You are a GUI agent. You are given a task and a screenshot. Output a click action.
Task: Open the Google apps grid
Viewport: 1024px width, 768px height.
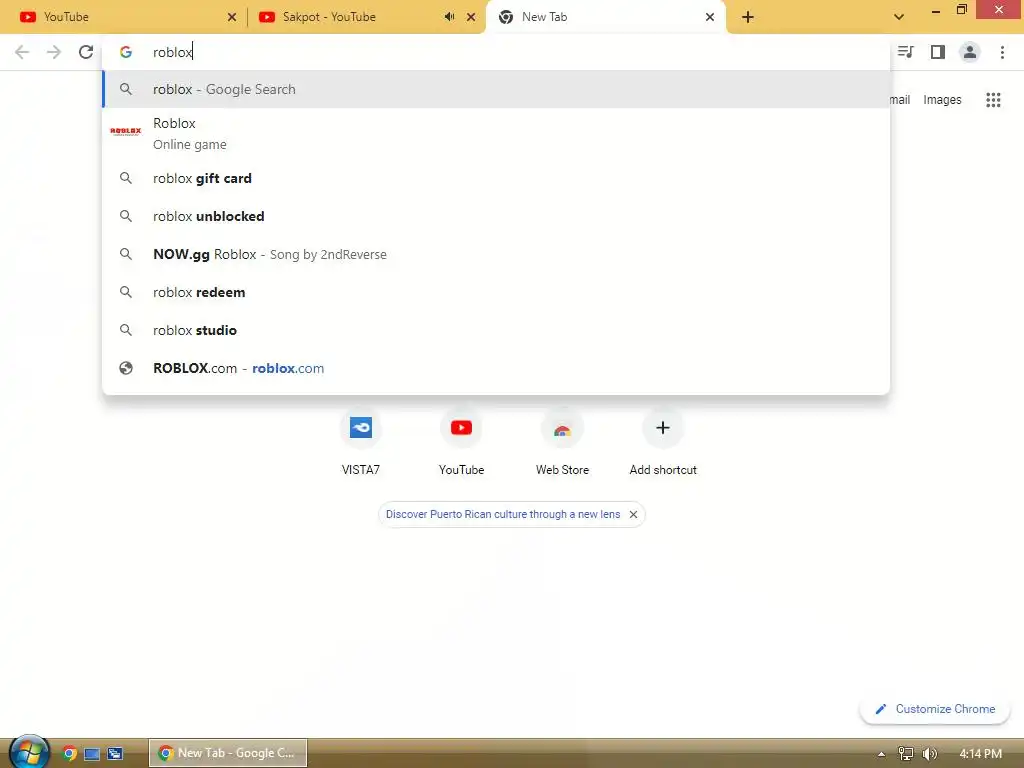click(993, 100)
